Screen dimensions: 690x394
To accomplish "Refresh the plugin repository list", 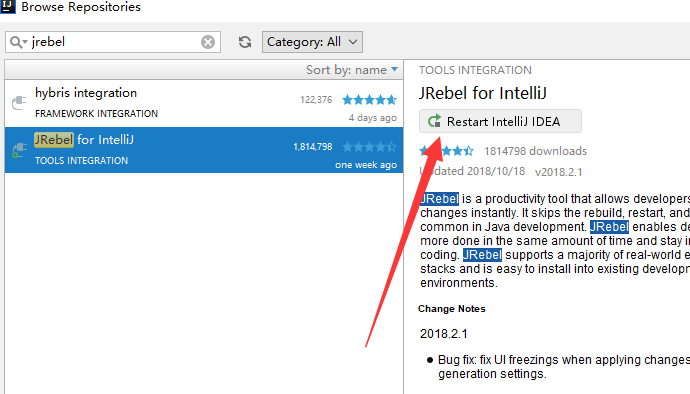I will [x=245, y=42].
